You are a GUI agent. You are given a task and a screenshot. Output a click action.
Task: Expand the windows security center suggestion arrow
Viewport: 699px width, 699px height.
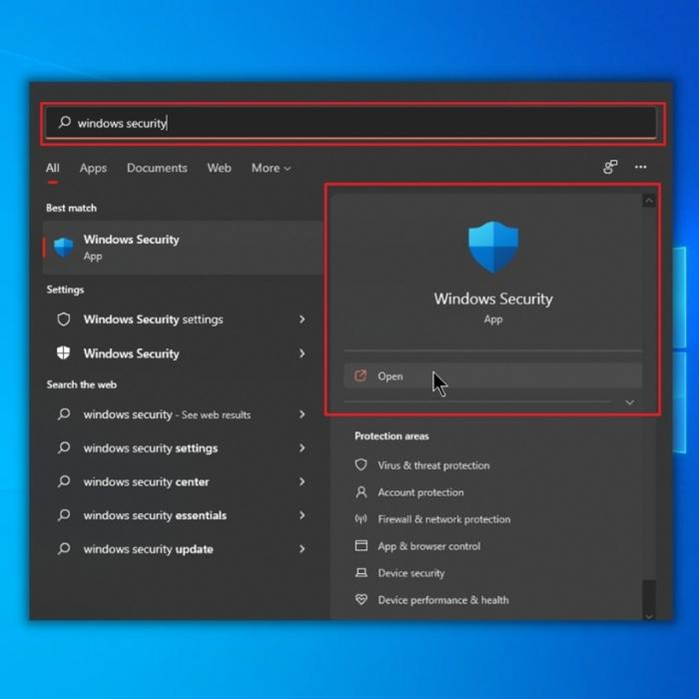302,482
